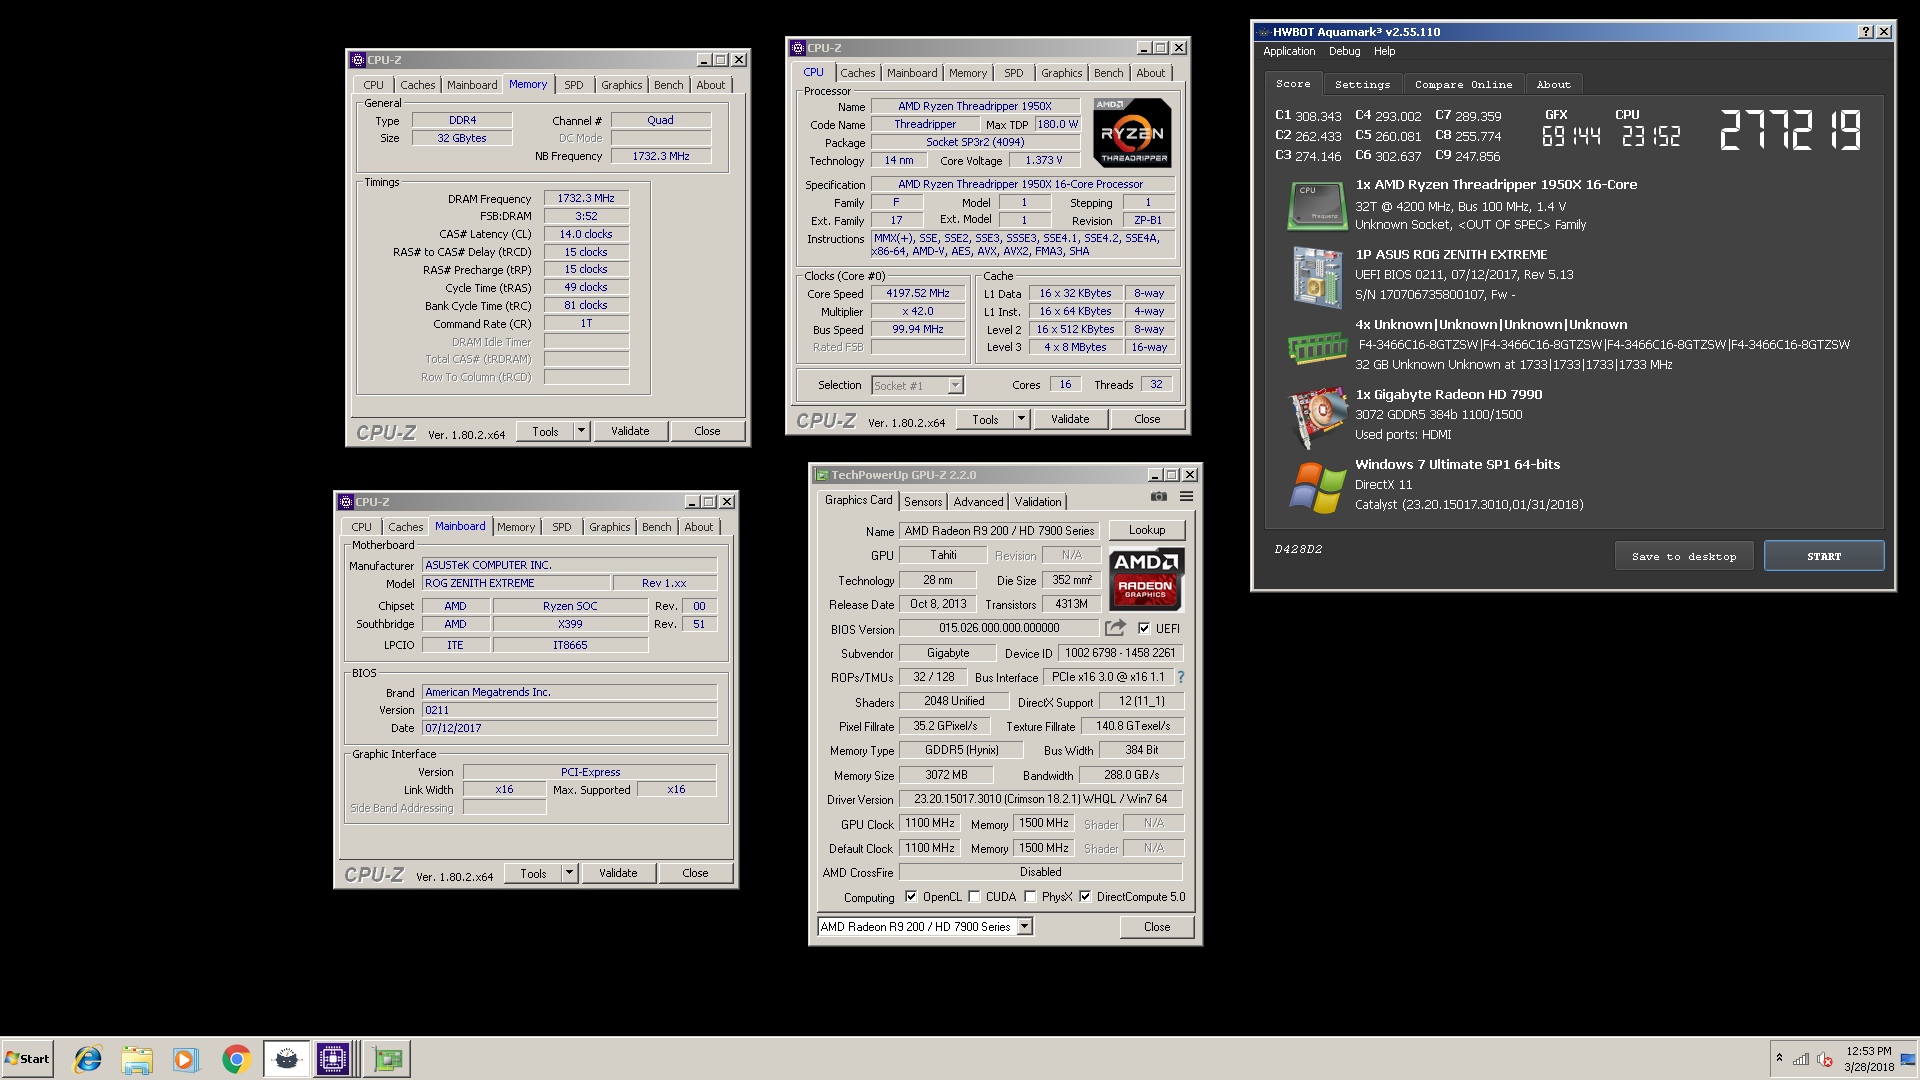Screen dimensions: 1920x1080
Task: Show hidden tray icons arrow
Action: [1779, 1058]
